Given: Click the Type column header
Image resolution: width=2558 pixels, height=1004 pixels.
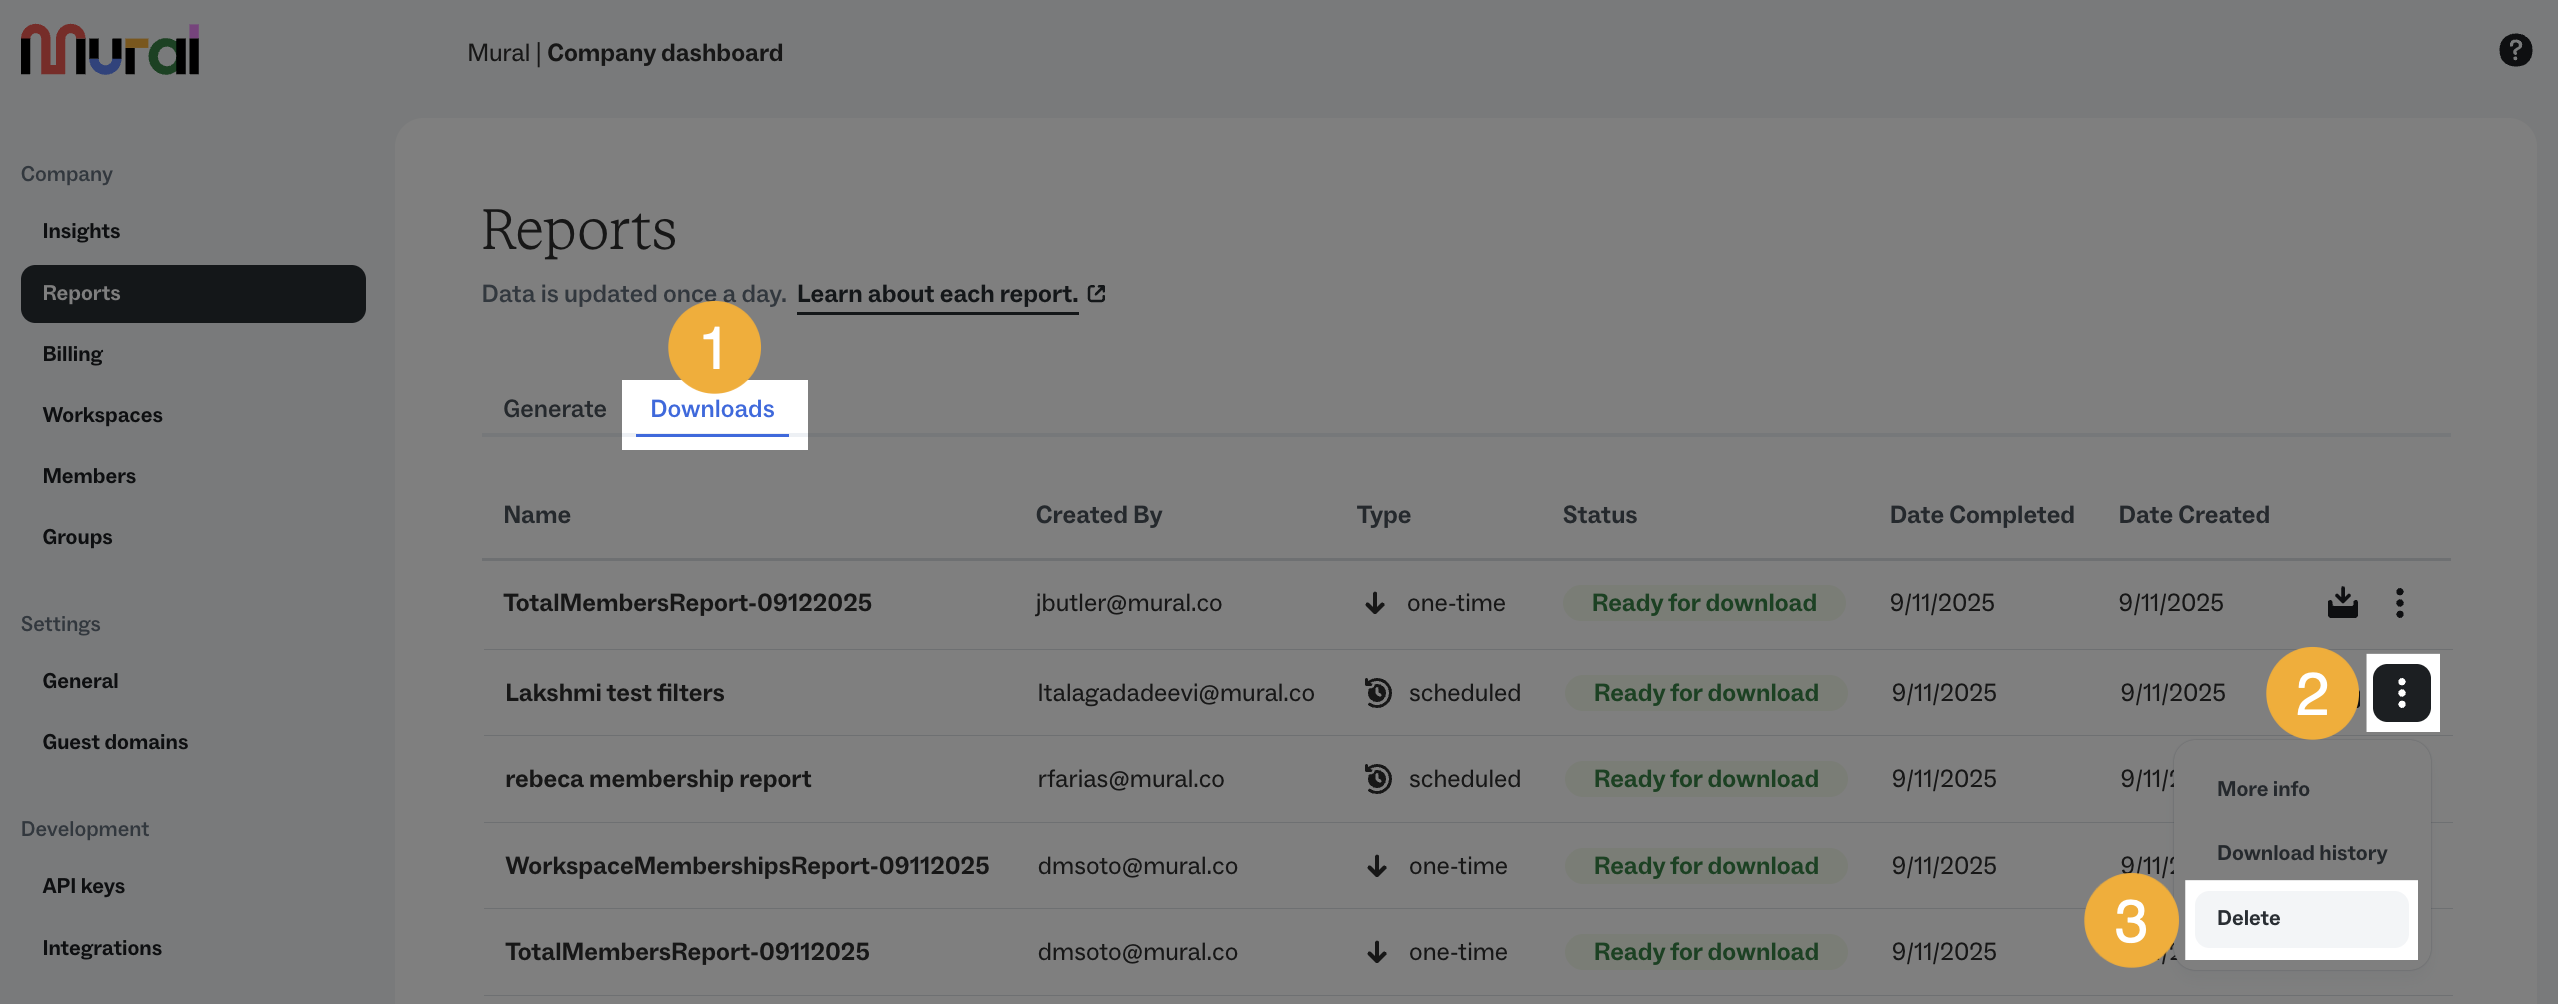Looking at the screenshot, I should tap(1383, 515).
